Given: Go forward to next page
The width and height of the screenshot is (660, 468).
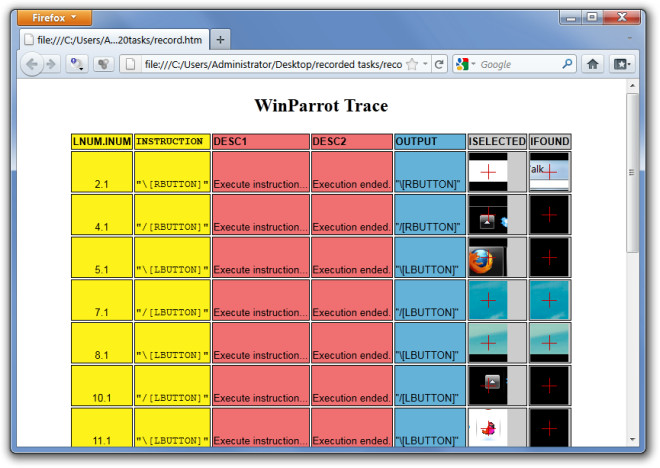Looking at the screenshot, I should point(51,64).
